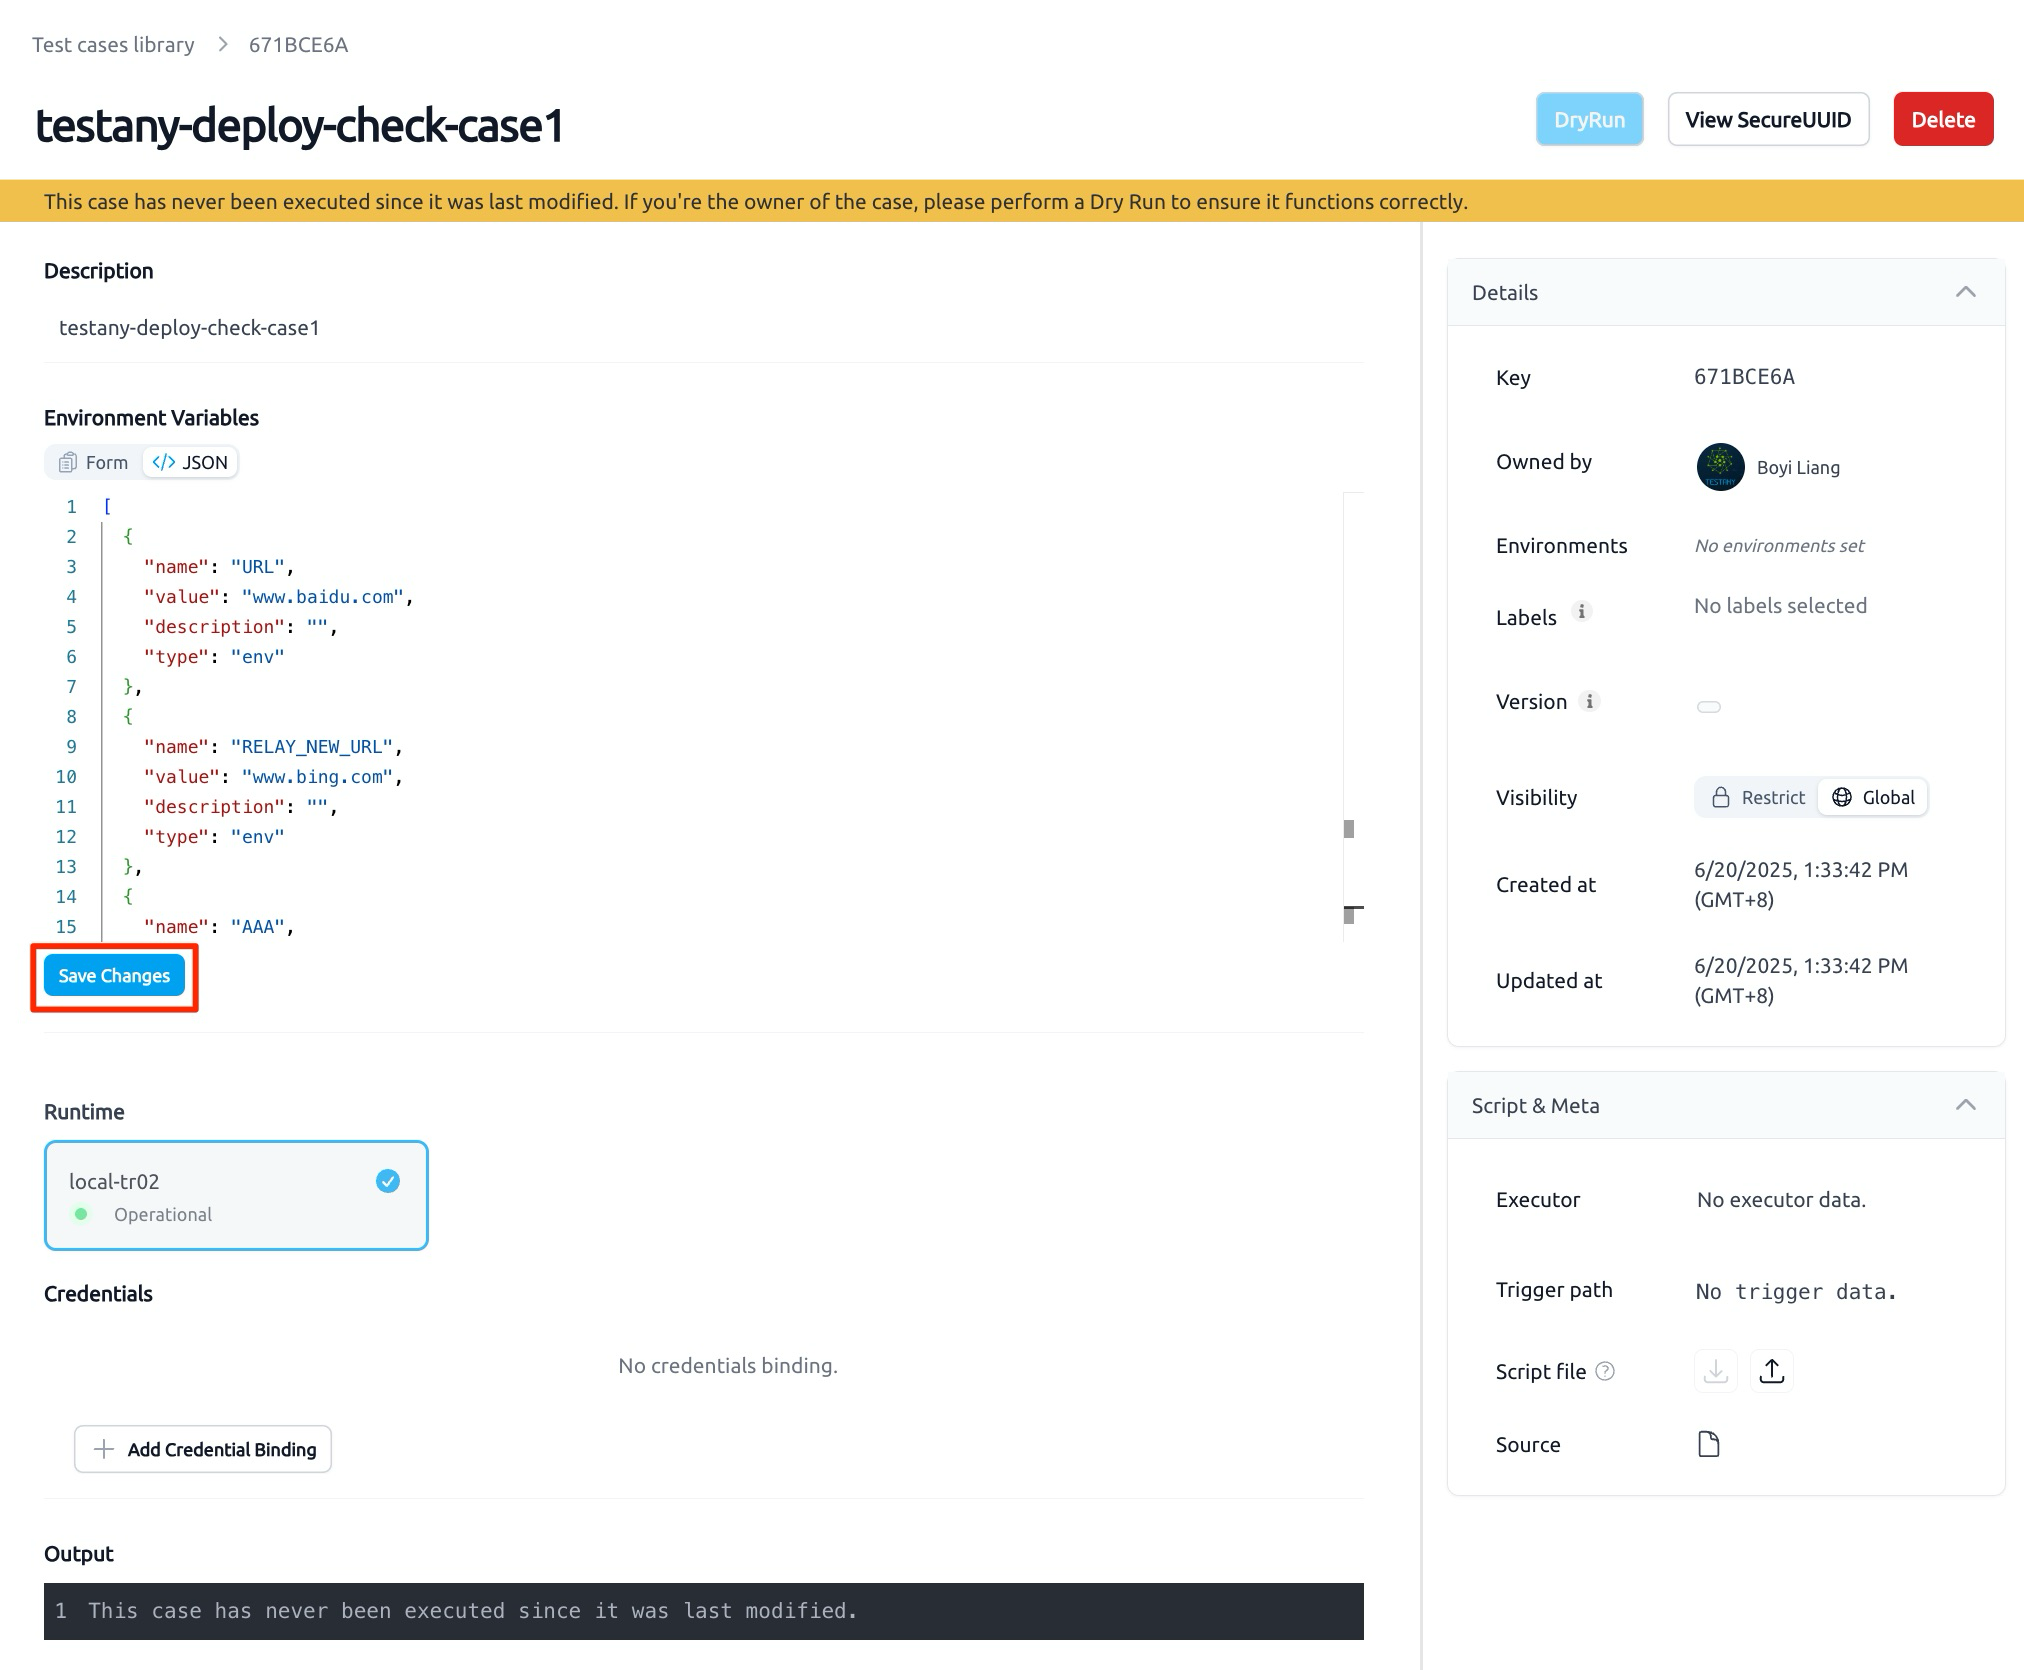The height and width of the screenshot is (1670, 2024).
Task: Set visibility to Global
Action: pyautogui.click(x=1873, y=797)
